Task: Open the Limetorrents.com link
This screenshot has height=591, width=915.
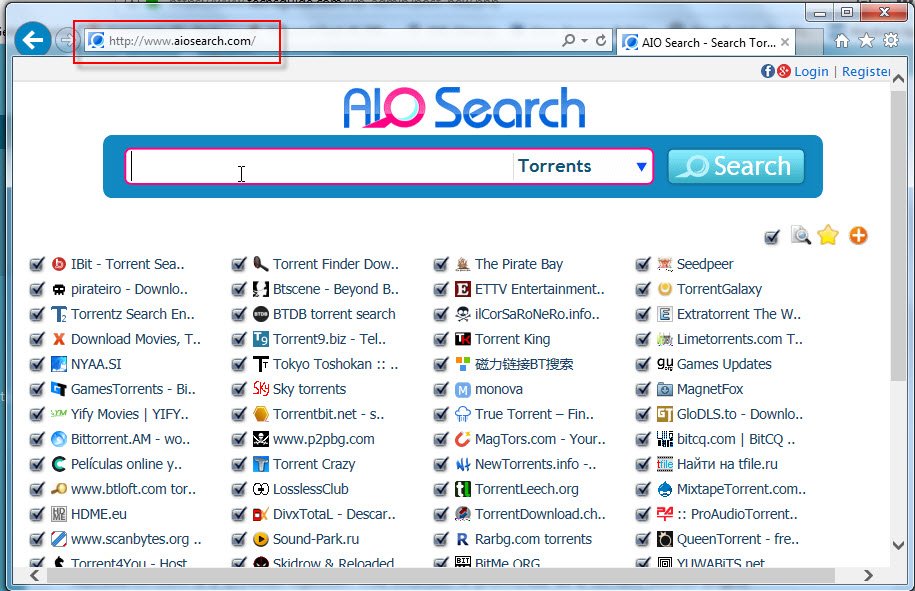Action: [x=739, y=339]
